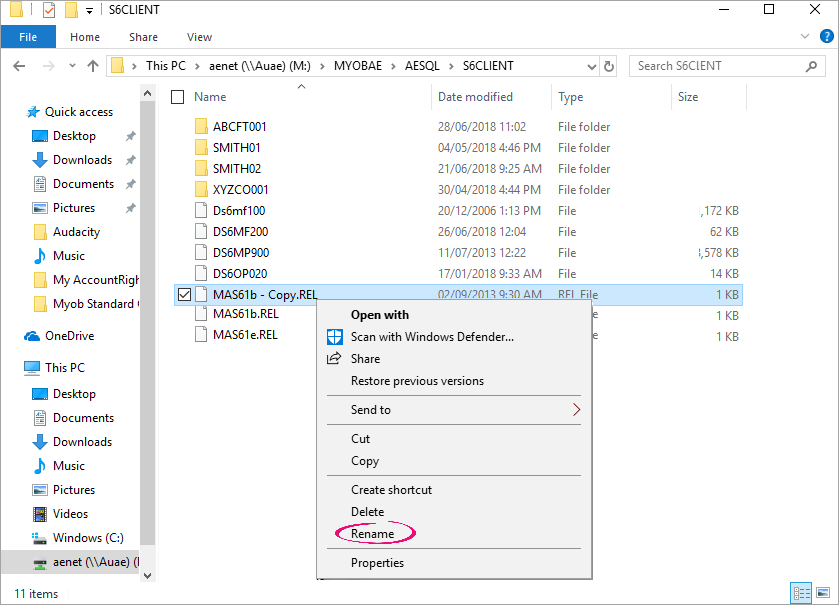Choose Rename from the context menu
This screenshot has width=839, height=605.
372,534
